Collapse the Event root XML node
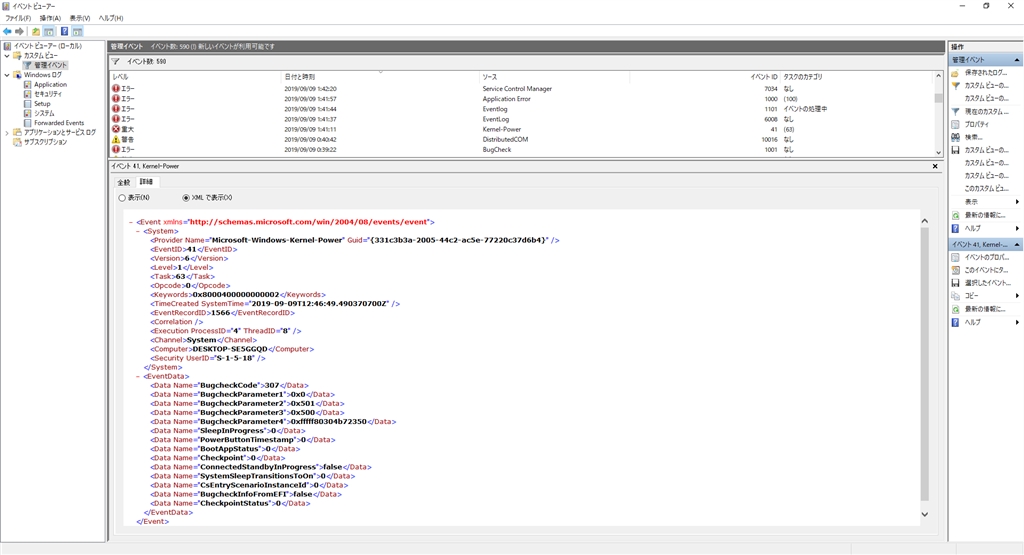The height and width of the screenshot is (555, 1024). tap(131, 222)
